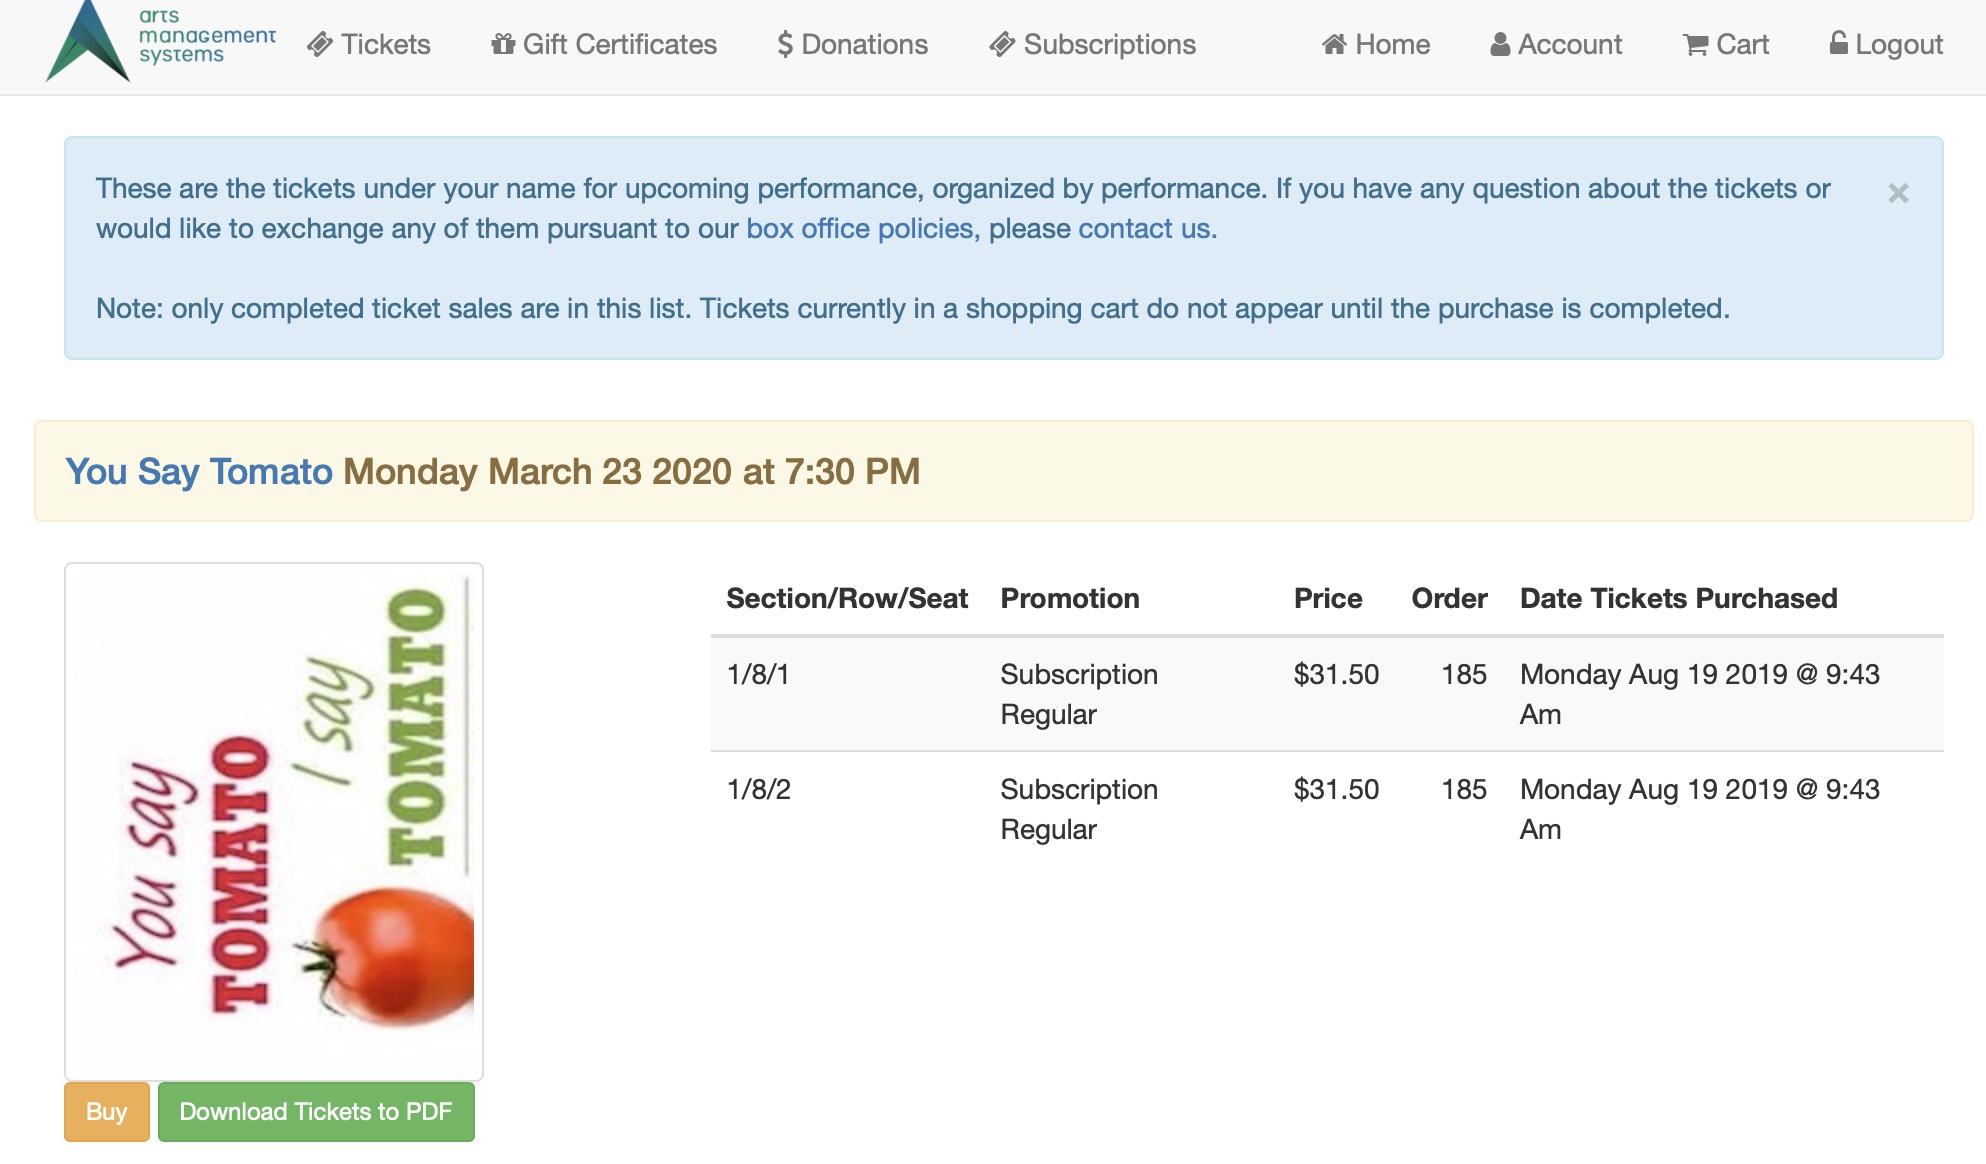Click the house icon beside Home
The image size is (1986, 1164).
[1334, 45]
